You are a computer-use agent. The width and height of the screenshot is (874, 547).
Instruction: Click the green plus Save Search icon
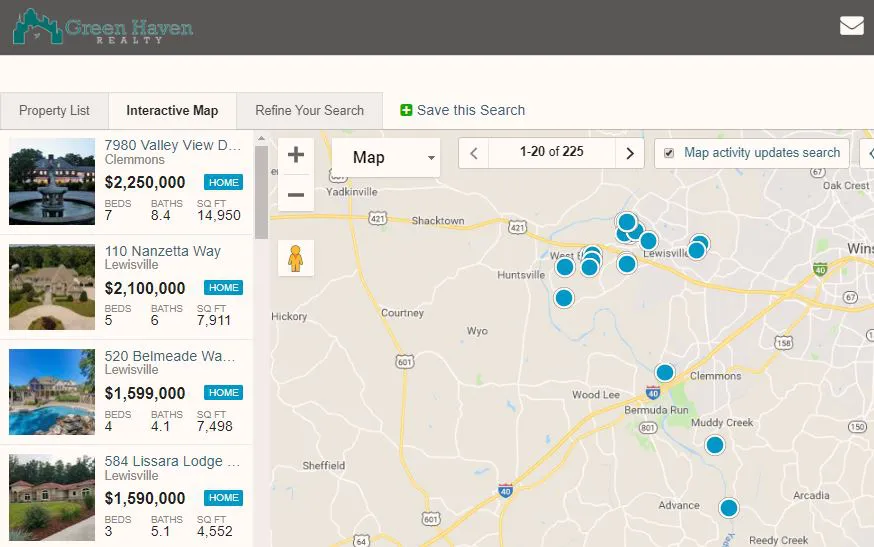[406, 110]
